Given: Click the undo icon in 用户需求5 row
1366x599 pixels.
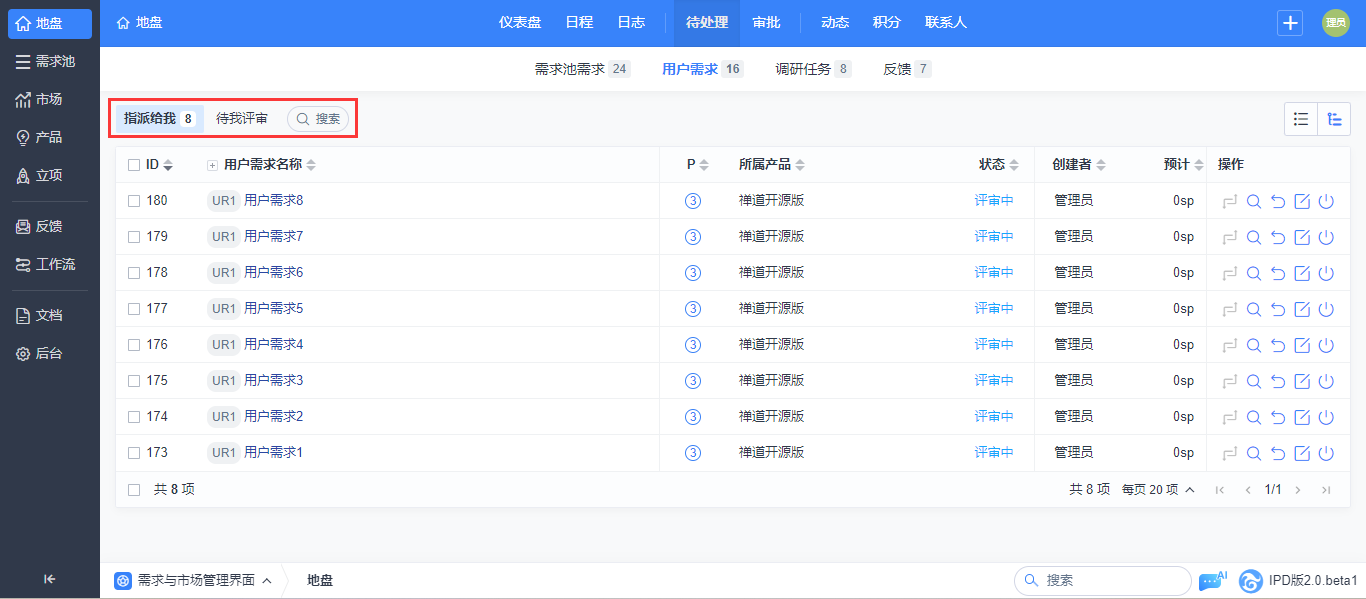Looking at the screenshot, I should click(x=1278, y=309).
